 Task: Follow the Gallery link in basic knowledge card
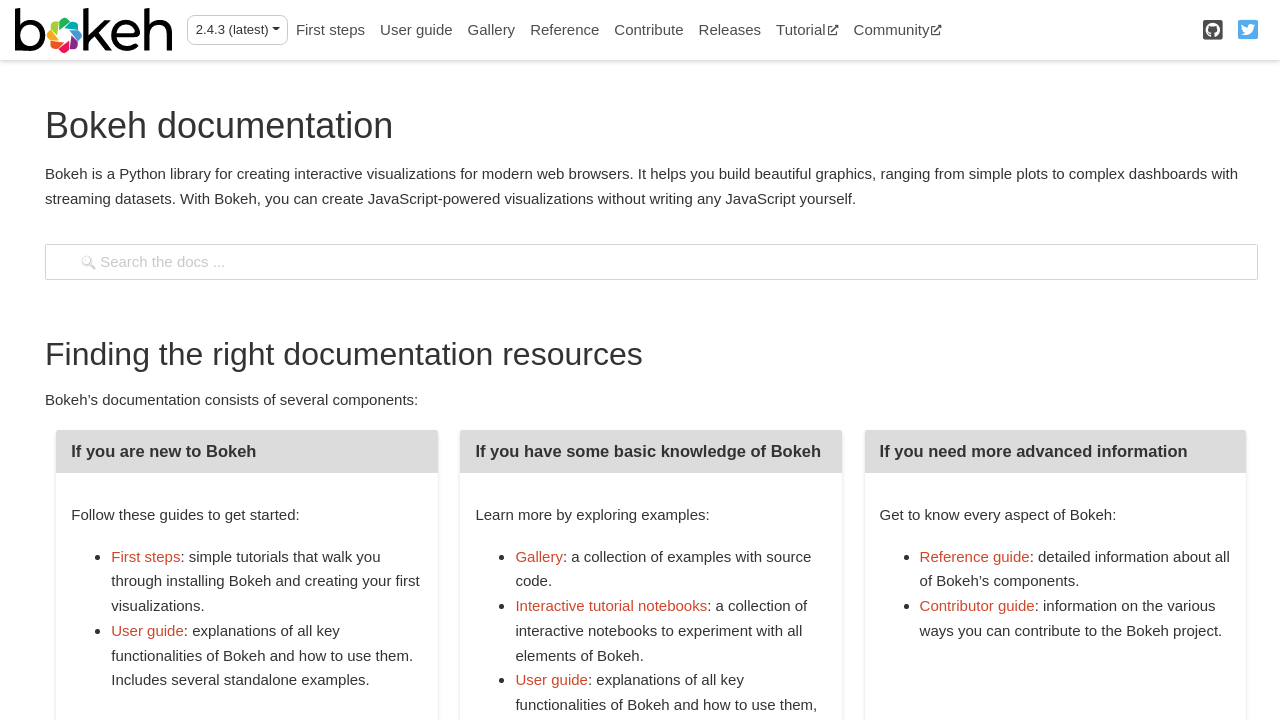click(539, 557)
